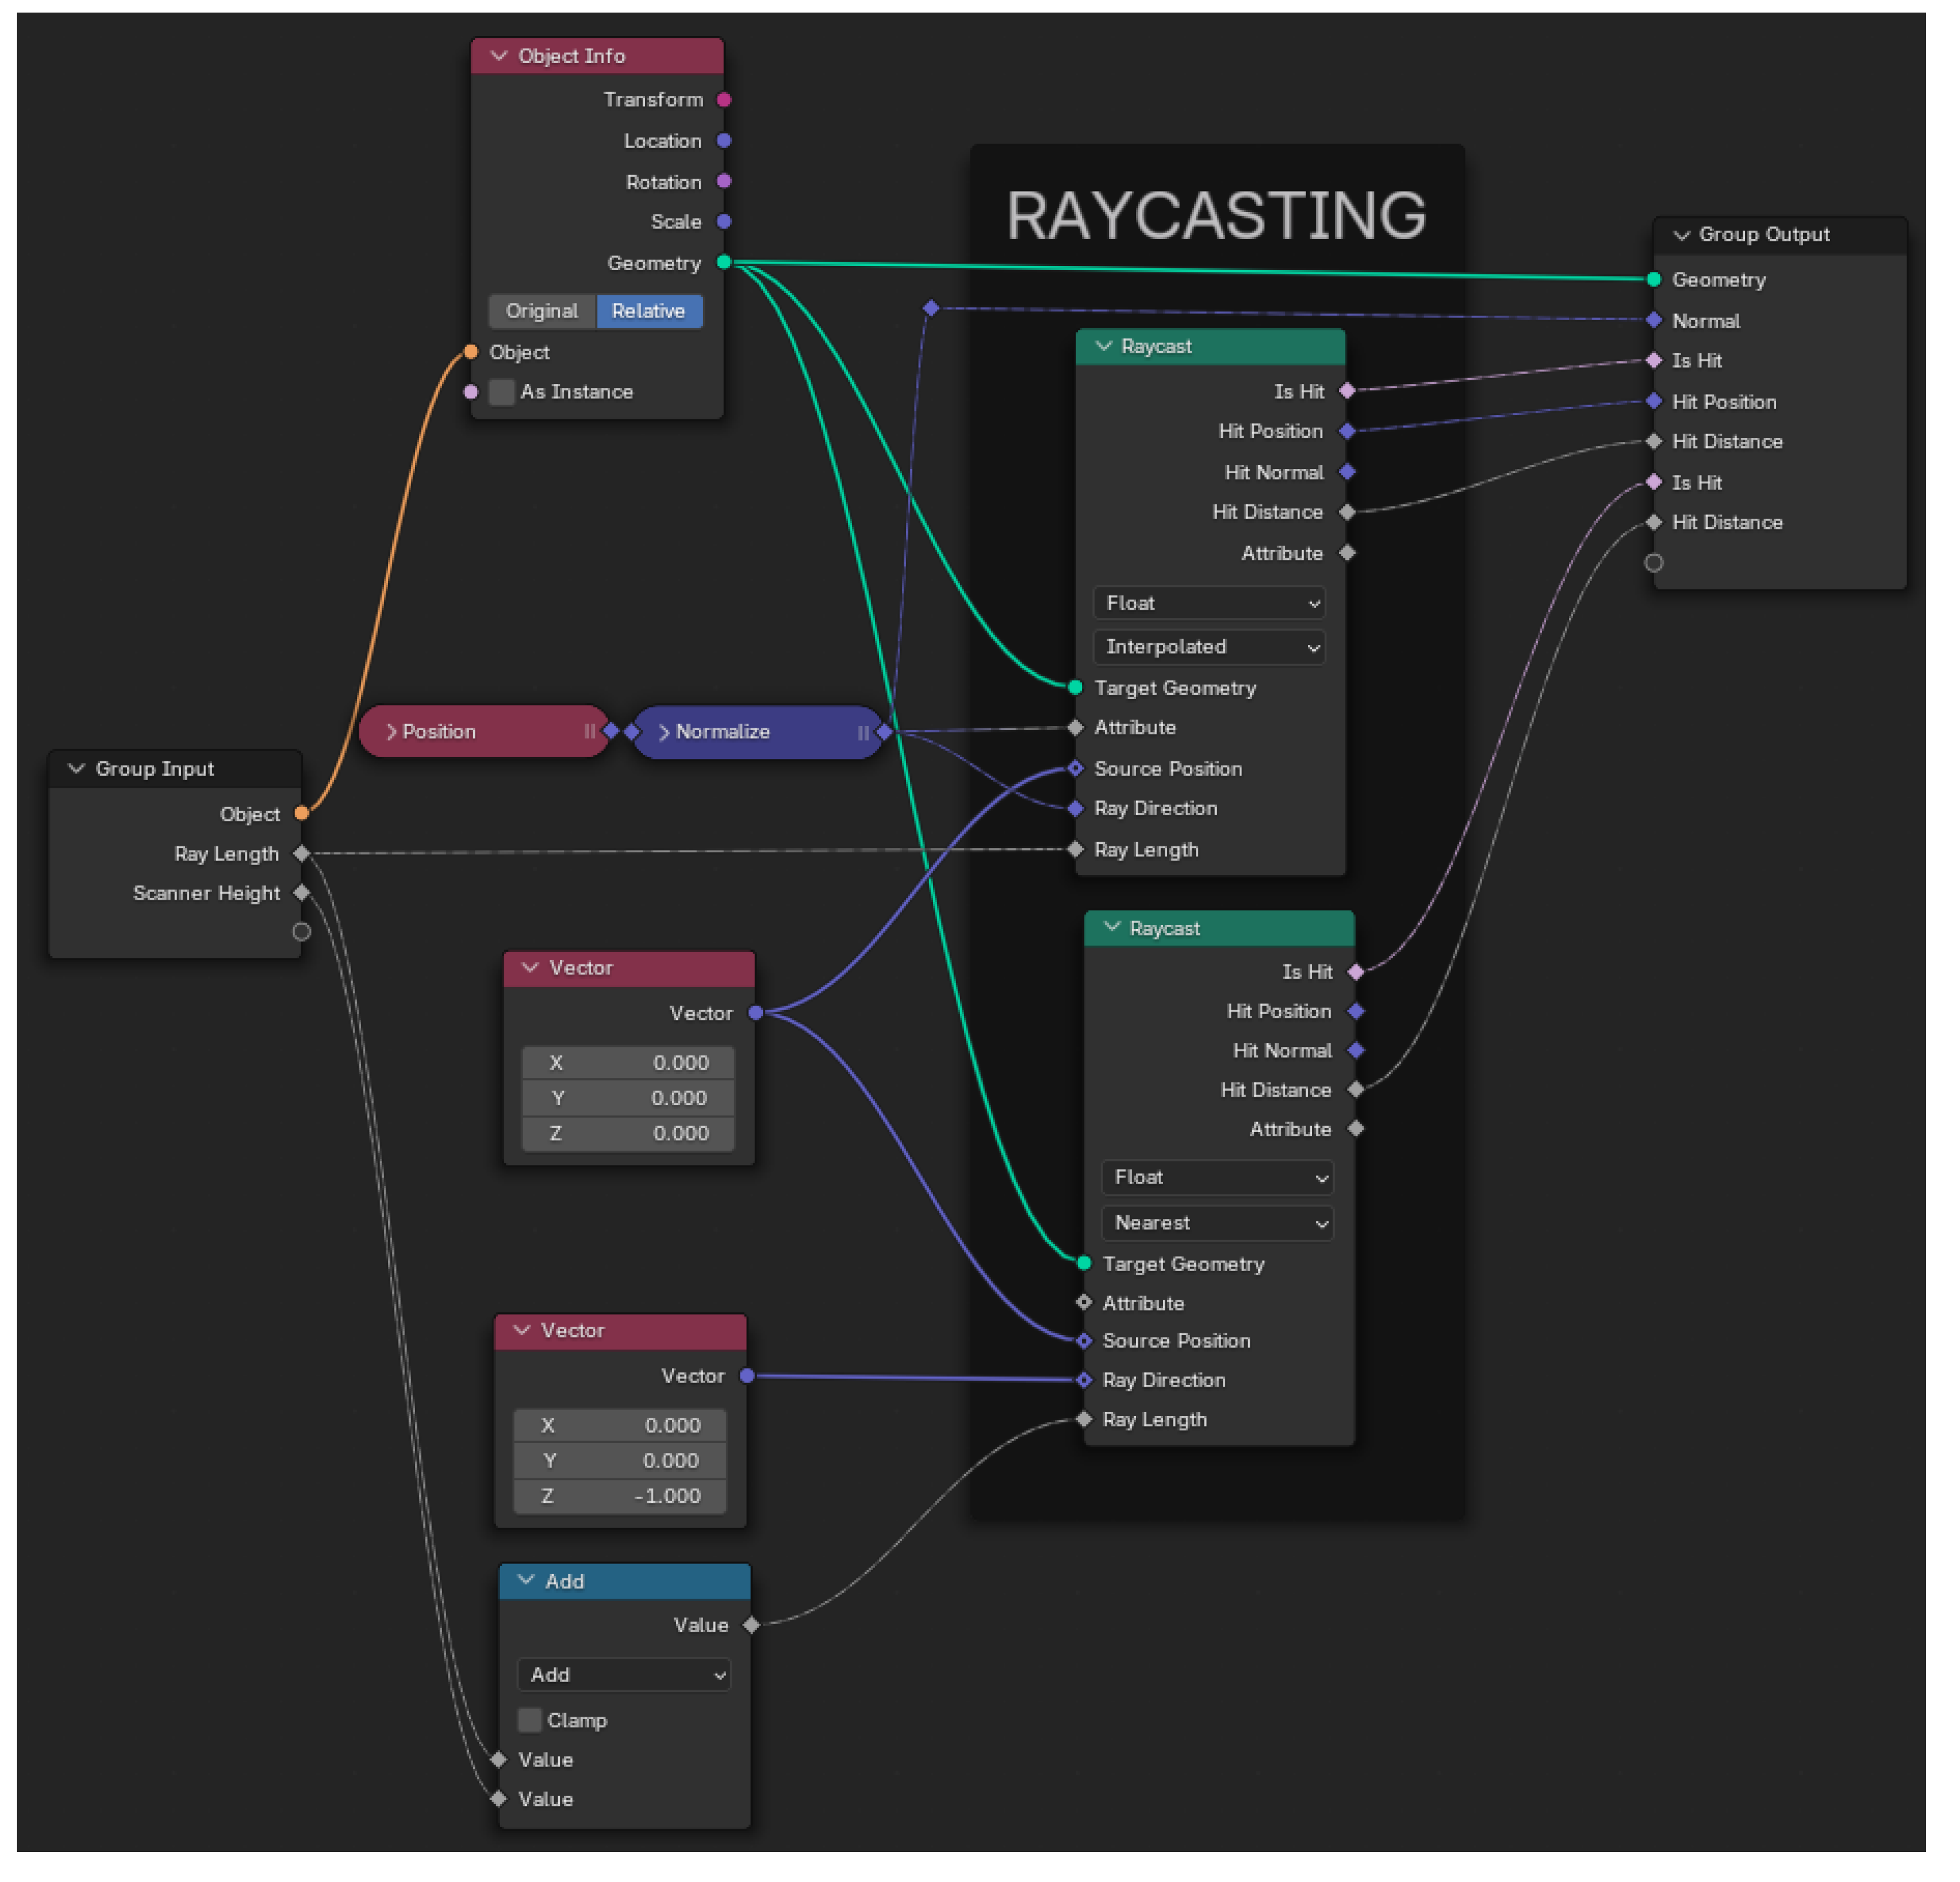
Task: Click the Transform output socket on Object Info
Action: (x=724, y=100)
